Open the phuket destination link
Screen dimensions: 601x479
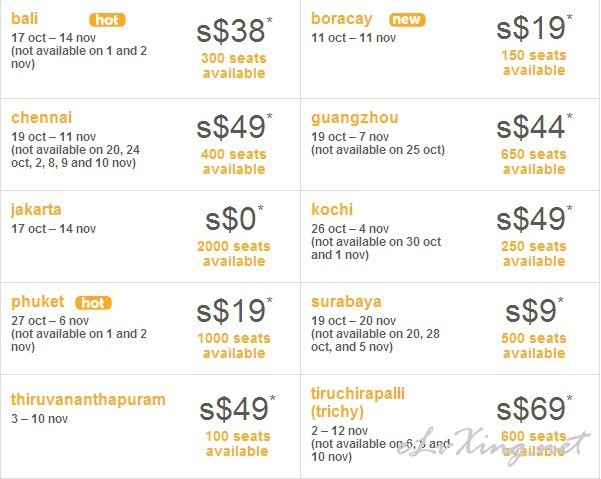tap(38, 302)
